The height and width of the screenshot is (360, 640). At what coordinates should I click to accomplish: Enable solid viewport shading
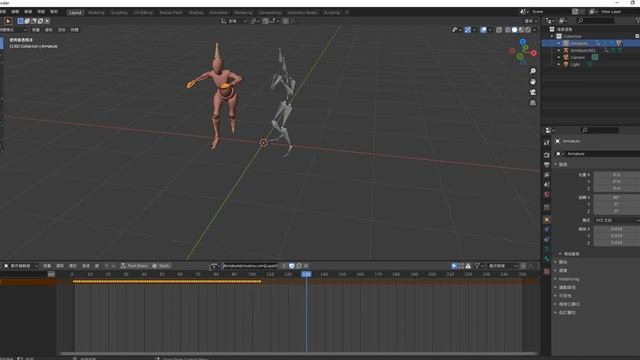pos(514,30)
